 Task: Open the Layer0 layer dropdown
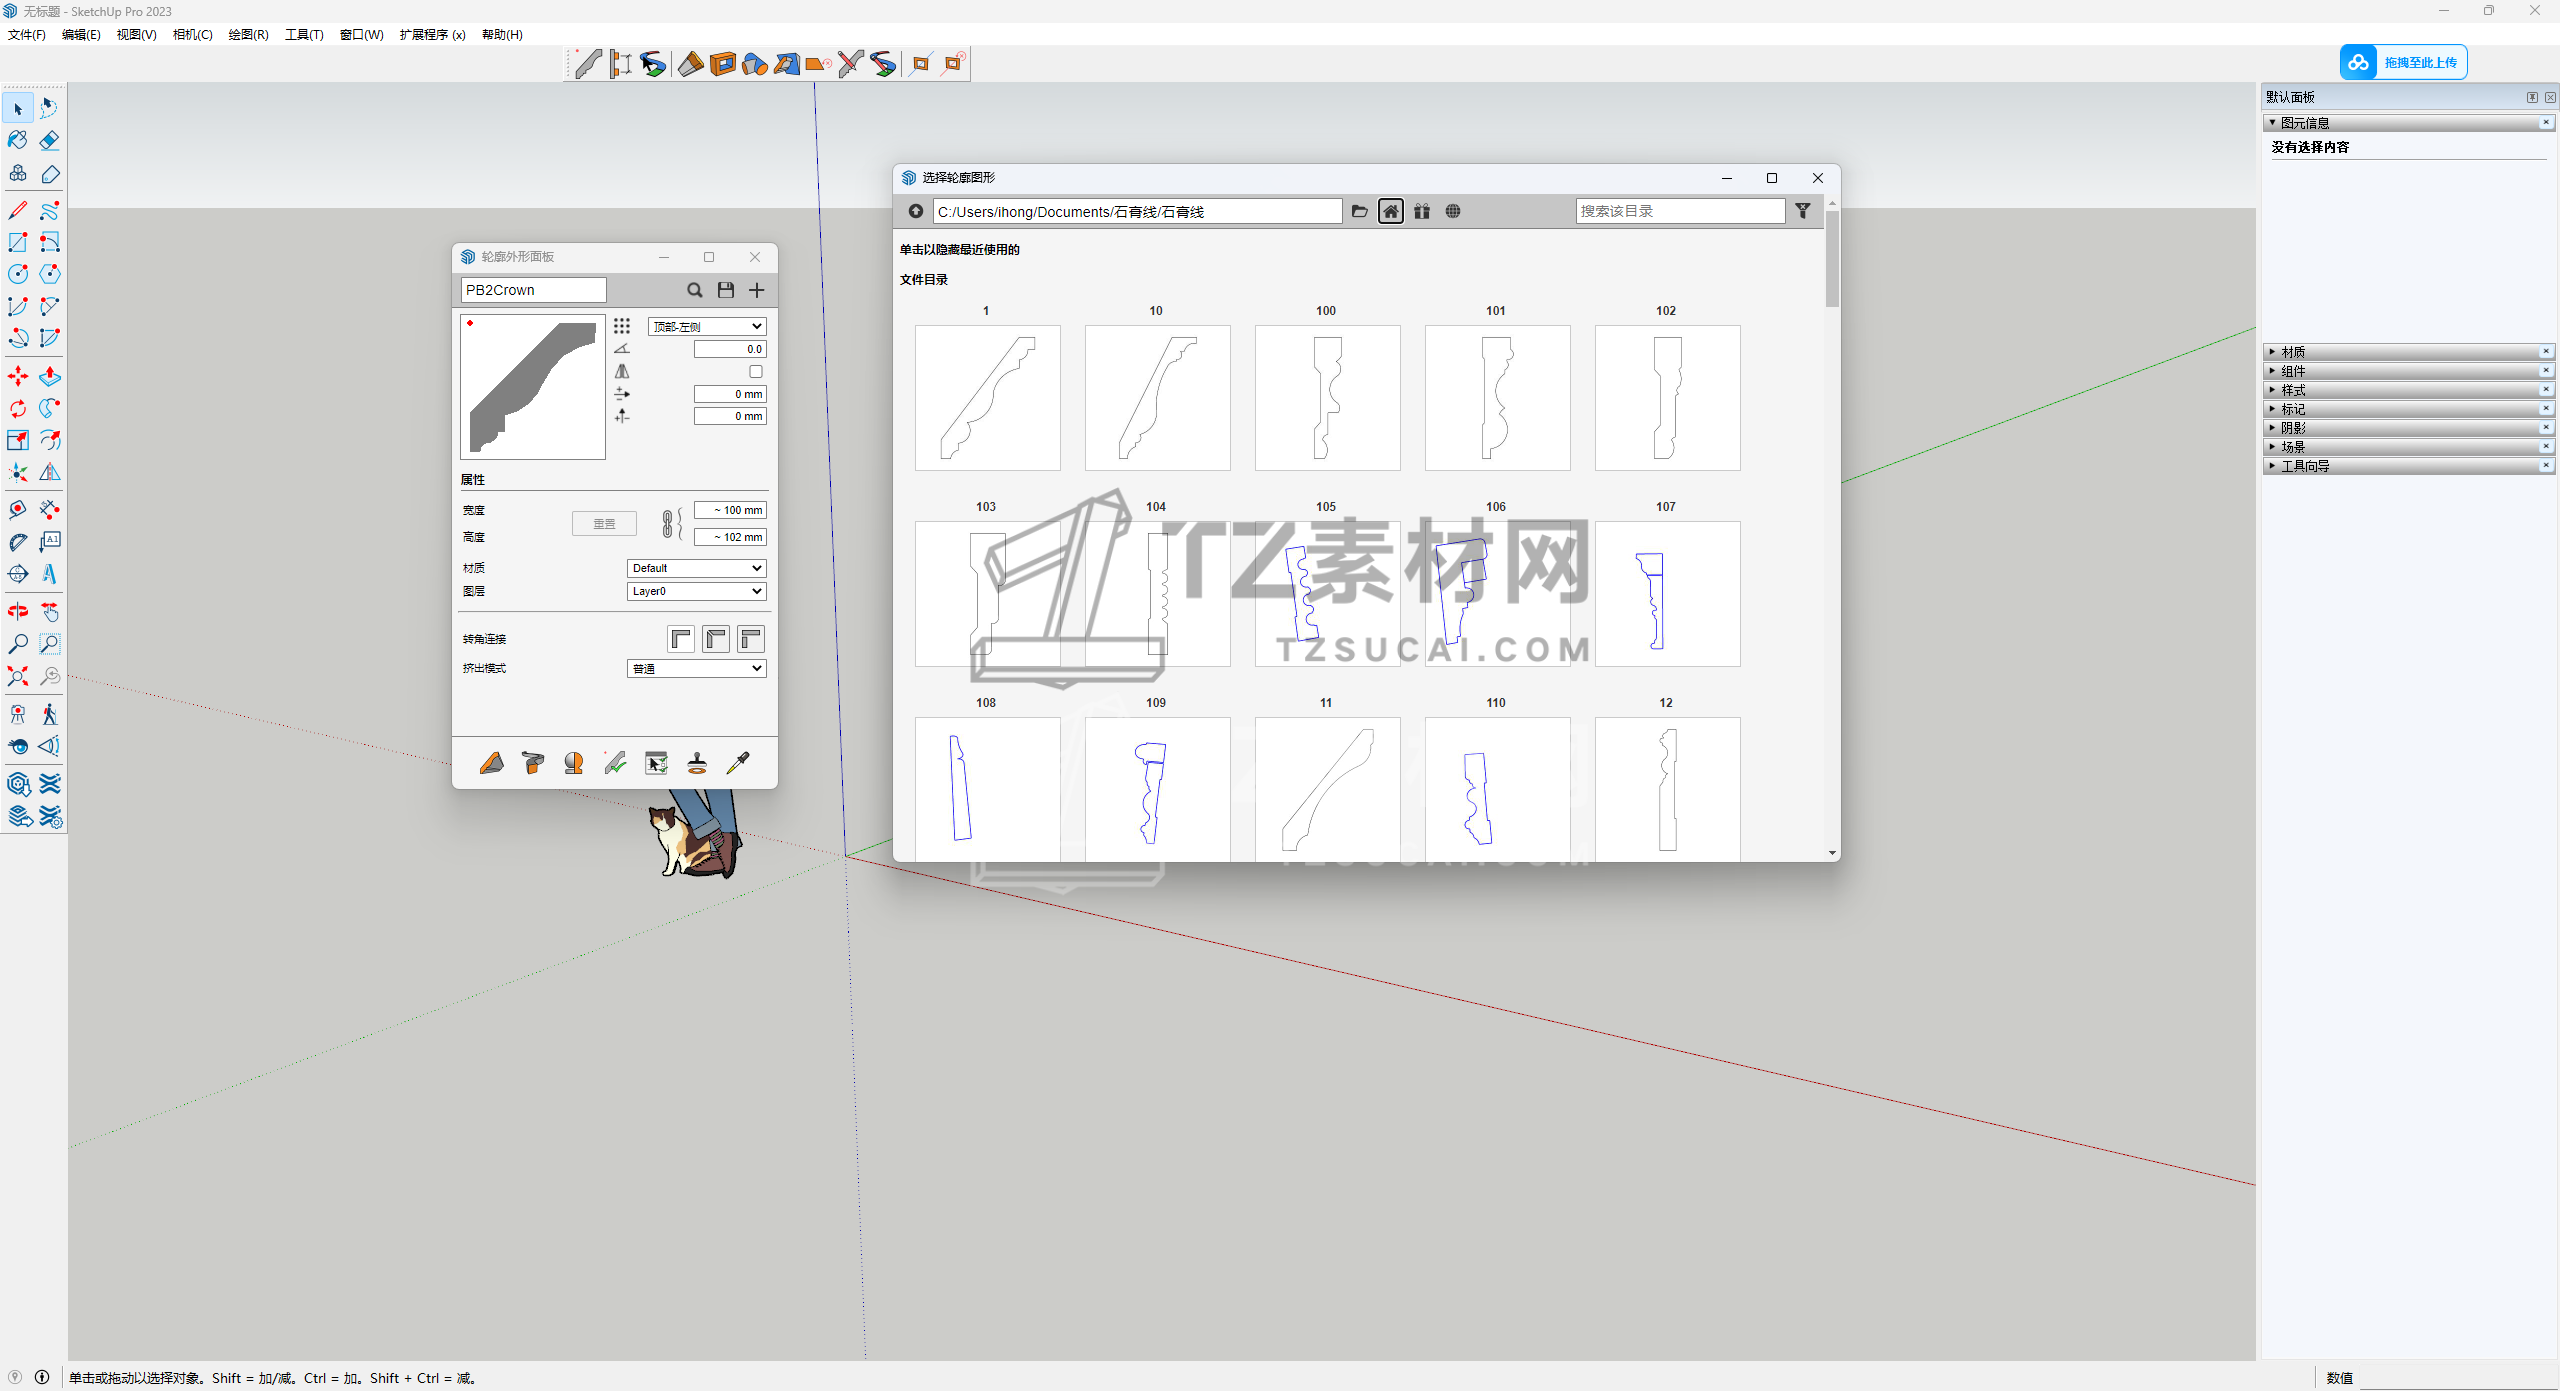(696, 591)
